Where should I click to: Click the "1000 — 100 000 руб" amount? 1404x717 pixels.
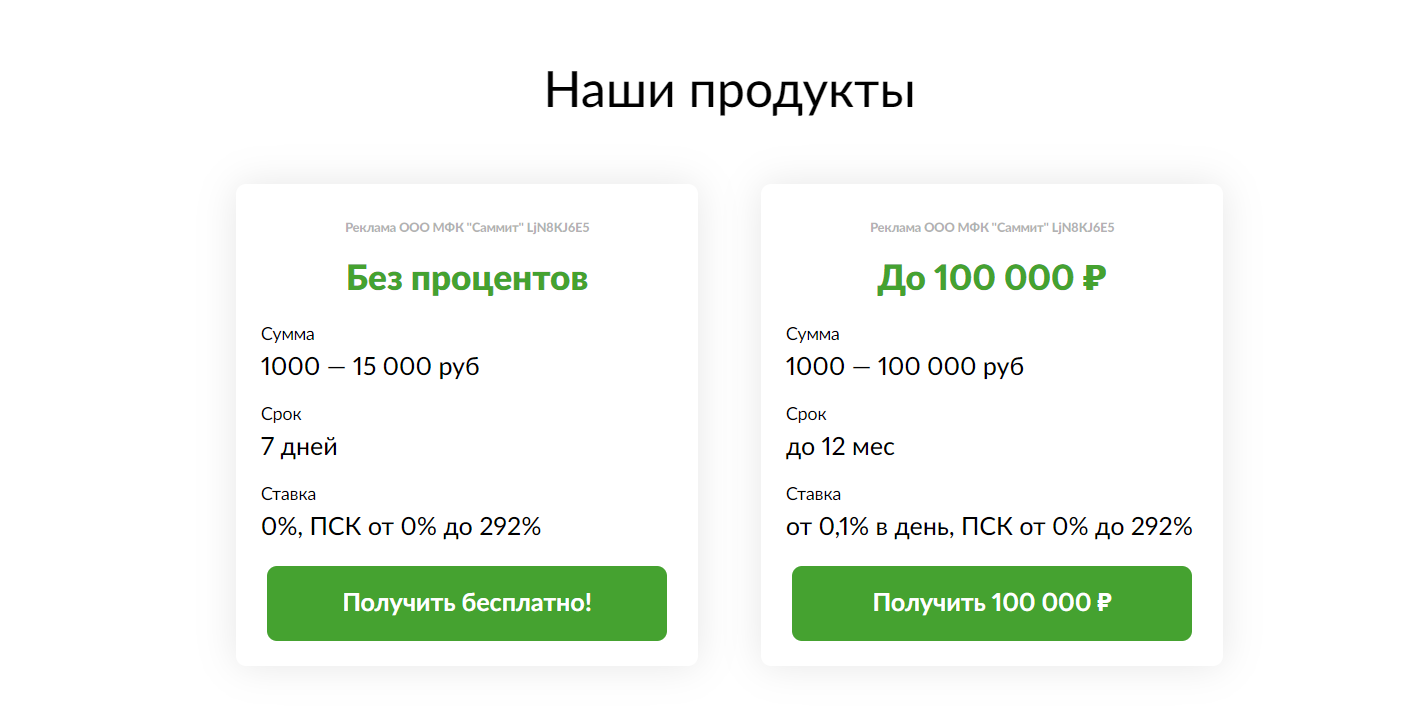click(905, 366)
